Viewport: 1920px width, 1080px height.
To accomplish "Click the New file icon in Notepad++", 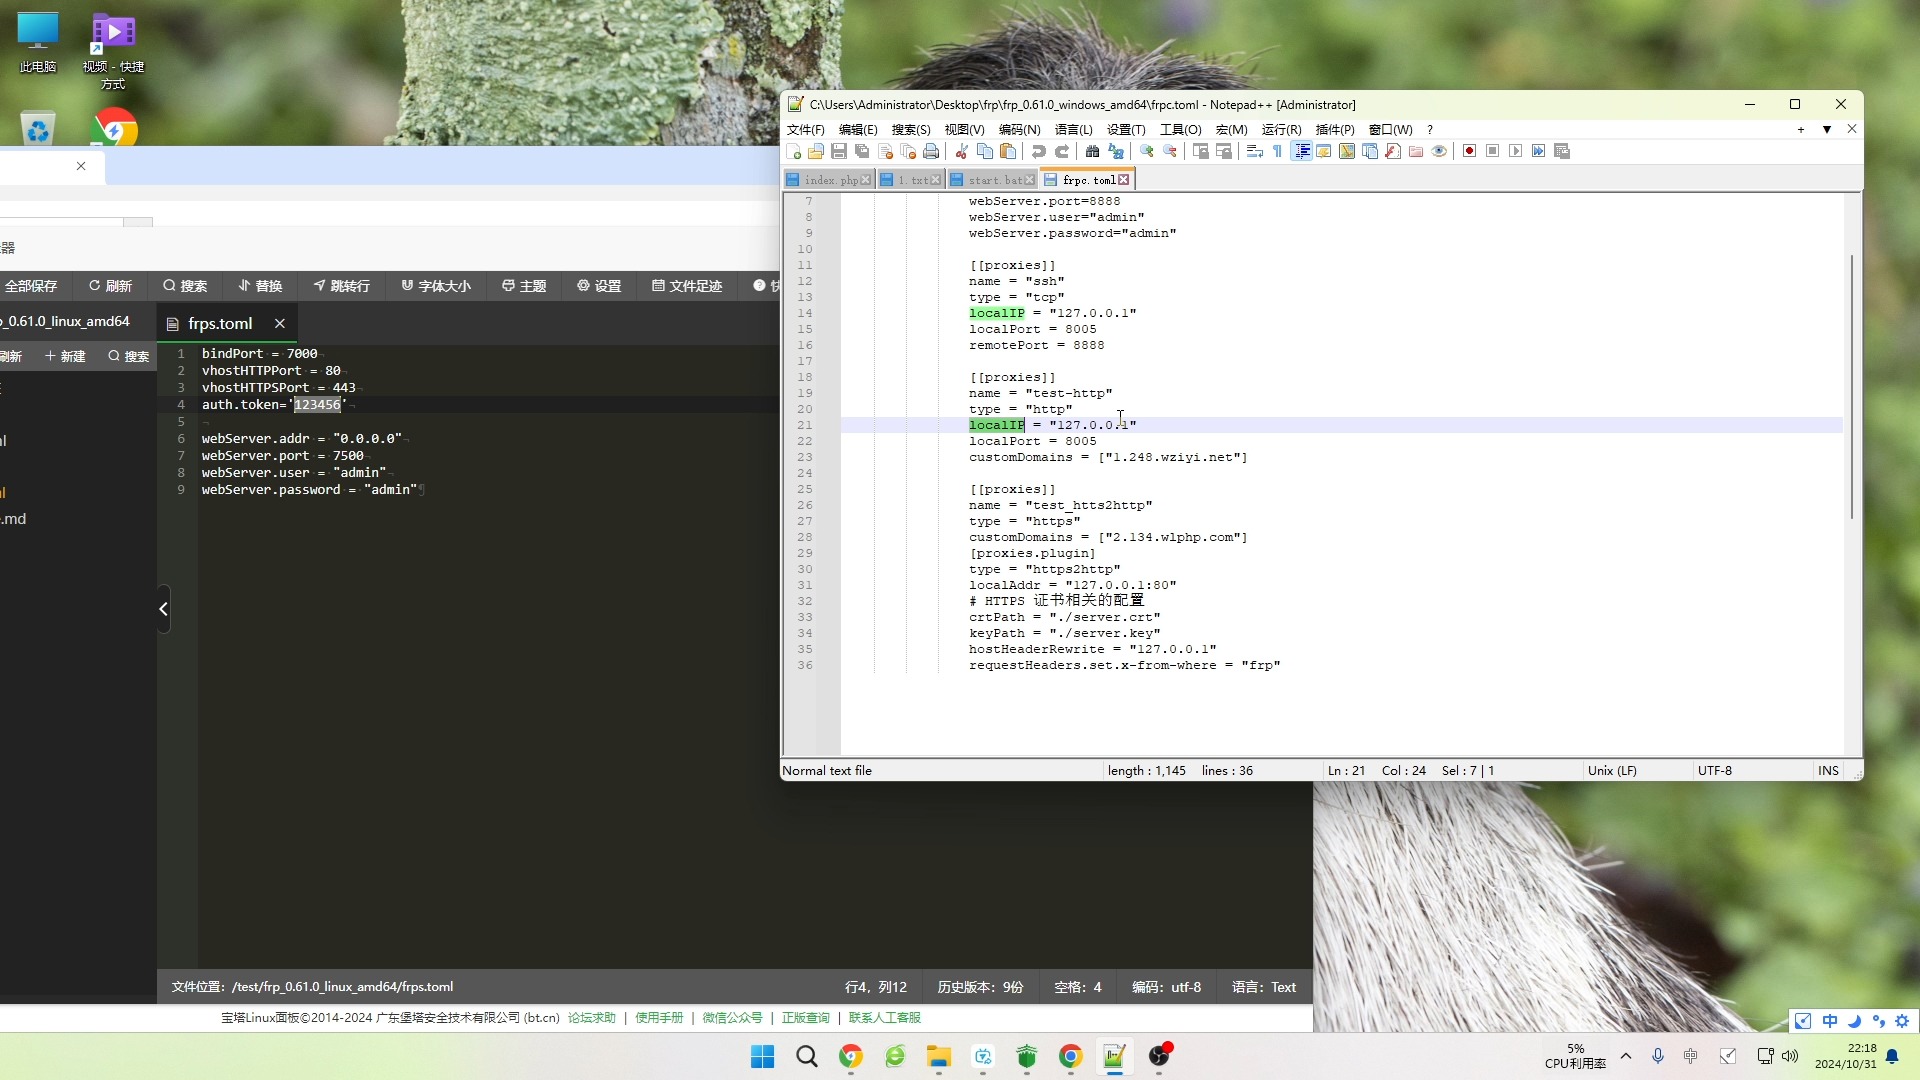I will (x=794, y=151).
